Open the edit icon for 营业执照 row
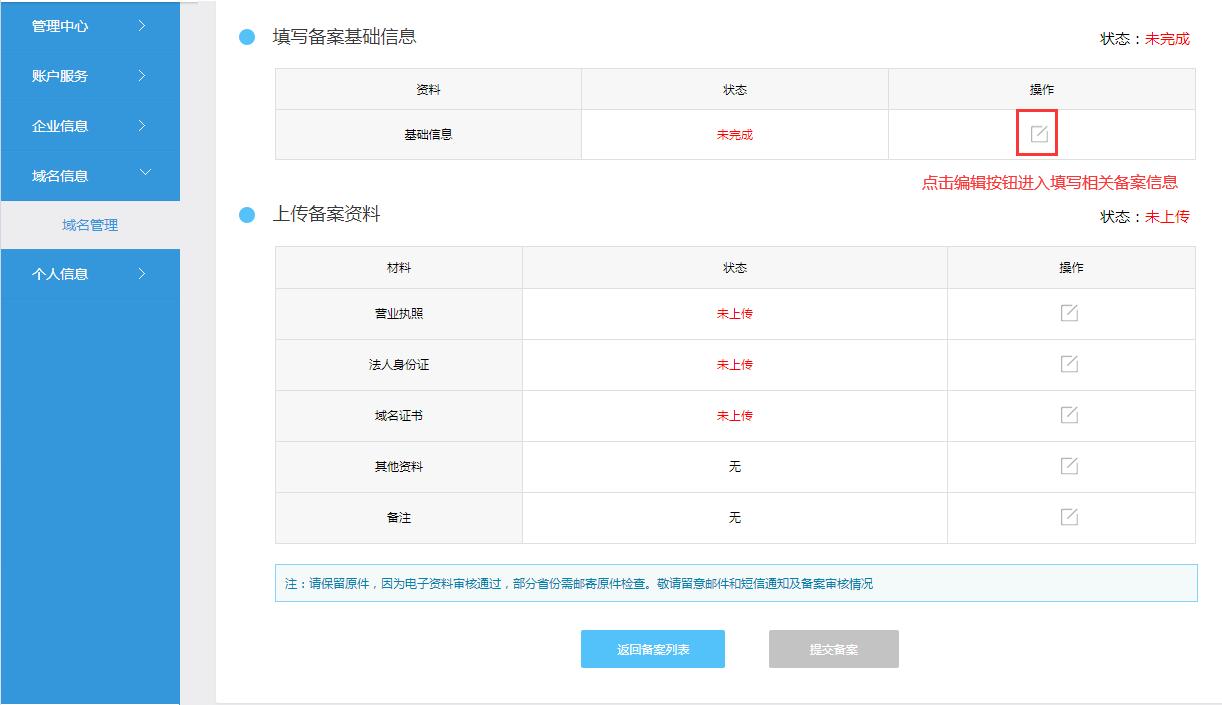Viewport: 1222px width, 705px height. point(1071,312)
